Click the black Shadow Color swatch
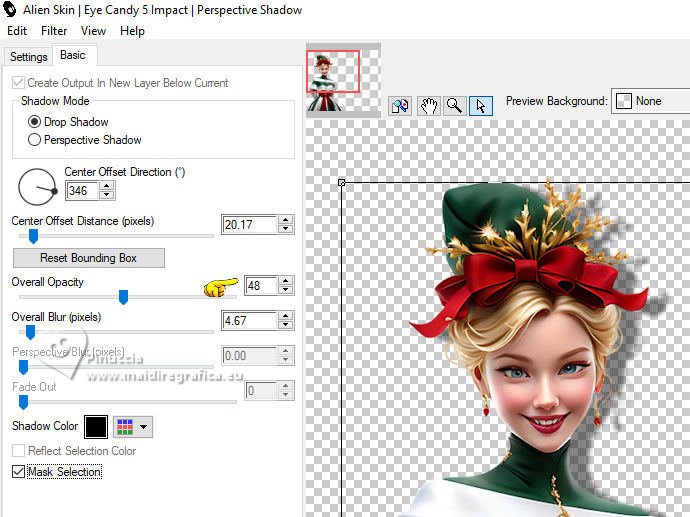Screen dimensions: 690x517 point(96,427)
